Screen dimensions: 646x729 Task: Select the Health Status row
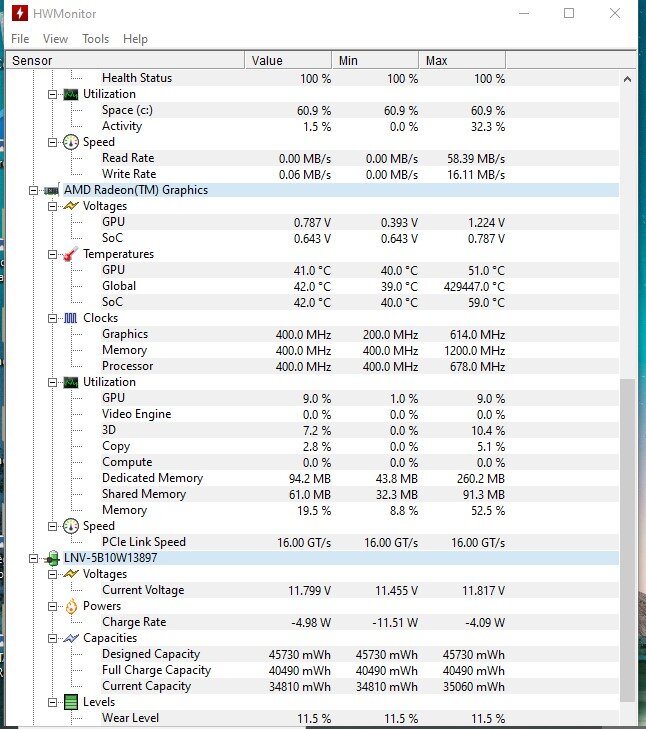coord(360,78)
